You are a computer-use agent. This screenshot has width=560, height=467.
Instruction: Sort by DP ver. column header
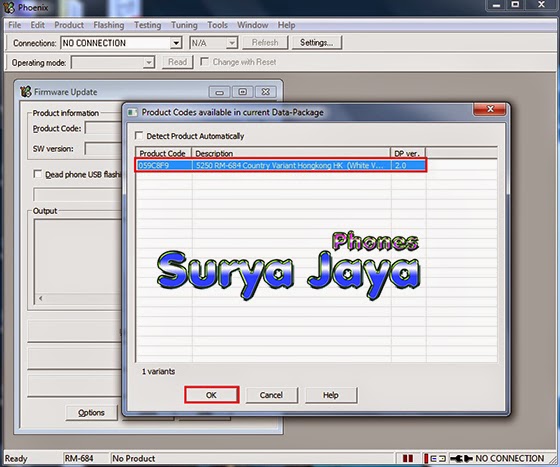[408, 153]
